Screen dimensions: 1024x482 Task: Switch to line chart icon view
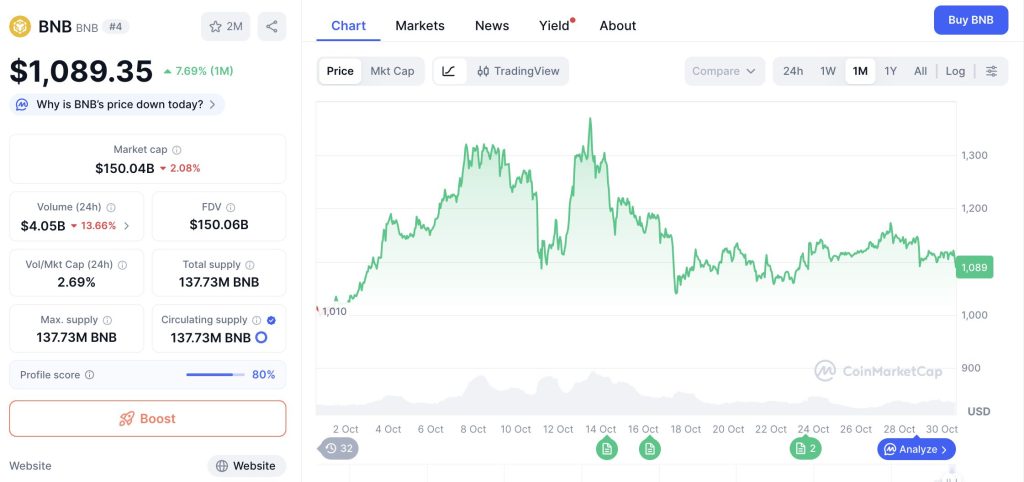coord(449,71)
